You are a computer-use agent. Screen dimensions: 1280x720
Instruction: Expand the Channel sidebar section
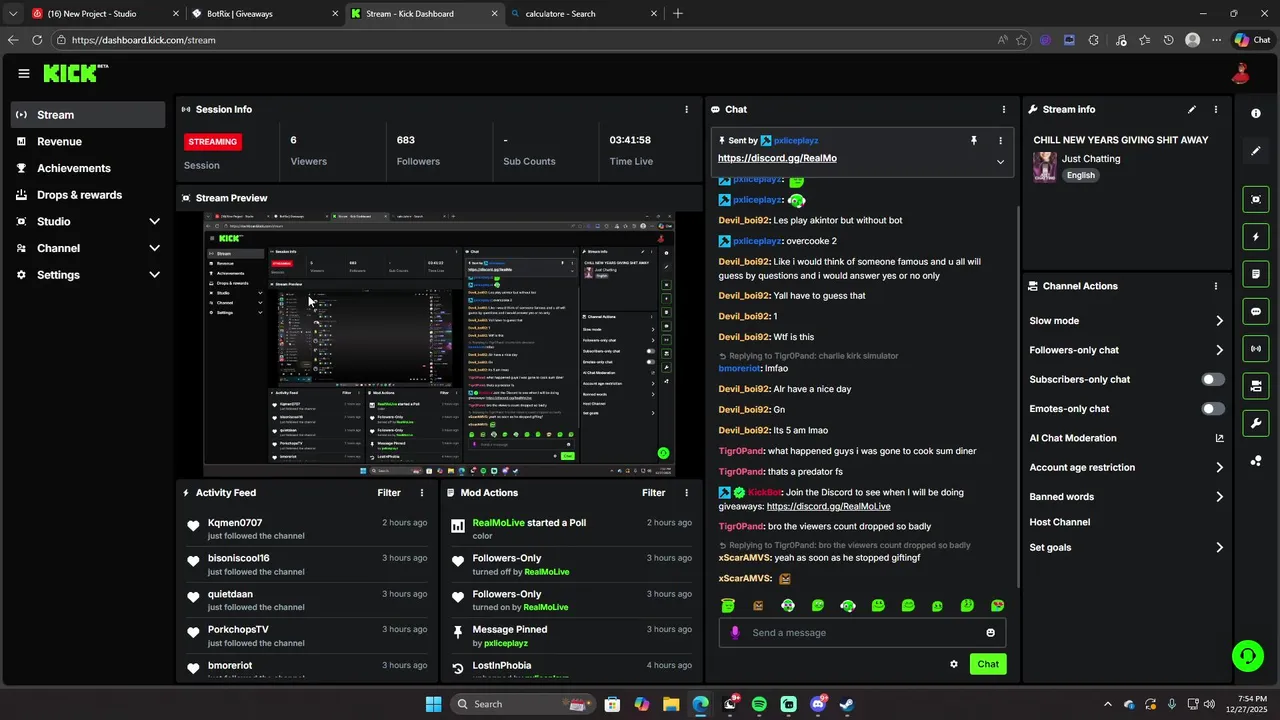coord(154,248)
